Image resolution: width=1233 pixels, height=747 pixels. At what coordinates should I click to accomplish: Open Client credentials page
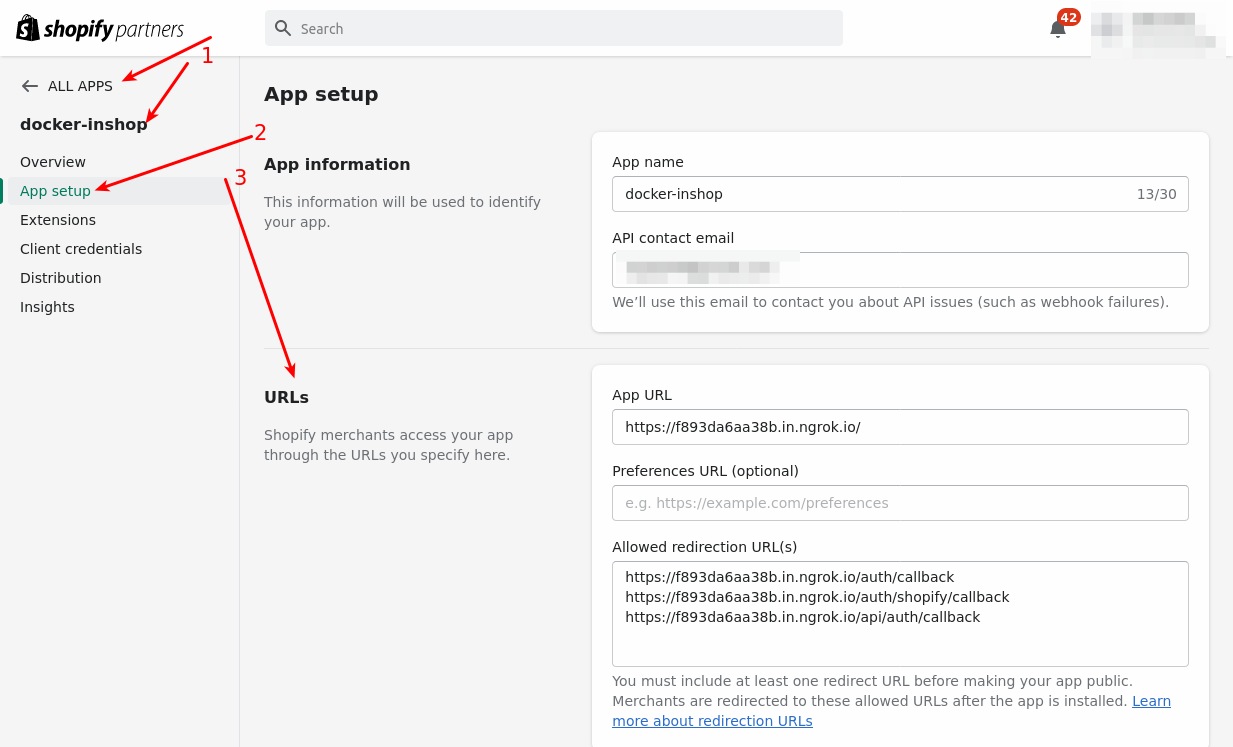tap(81, 249)
